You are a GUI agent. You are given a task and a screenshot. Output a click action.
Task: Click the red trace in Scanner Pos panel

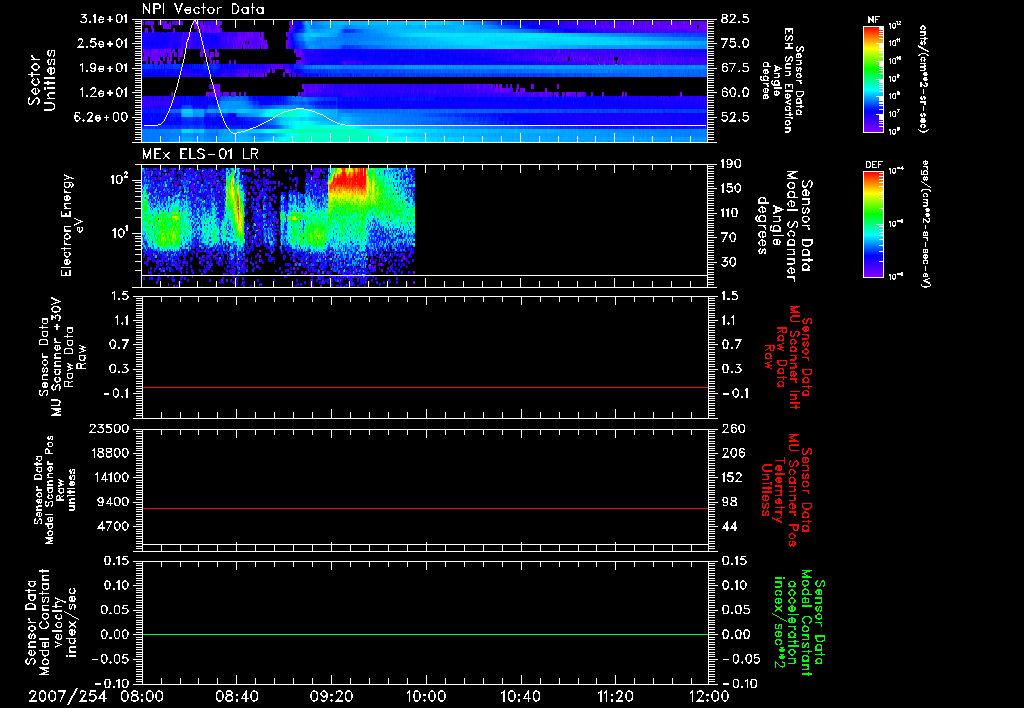(x=425, y=508)
